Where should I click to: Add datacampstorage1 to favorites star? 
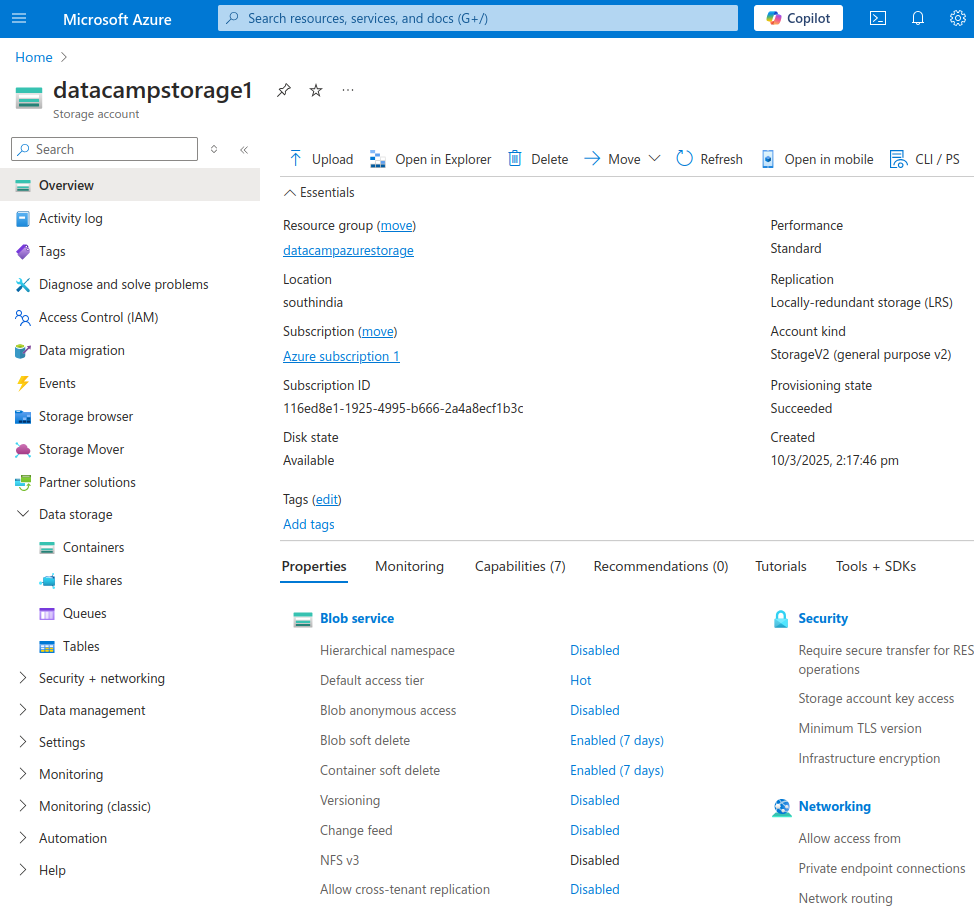[316, 90]
